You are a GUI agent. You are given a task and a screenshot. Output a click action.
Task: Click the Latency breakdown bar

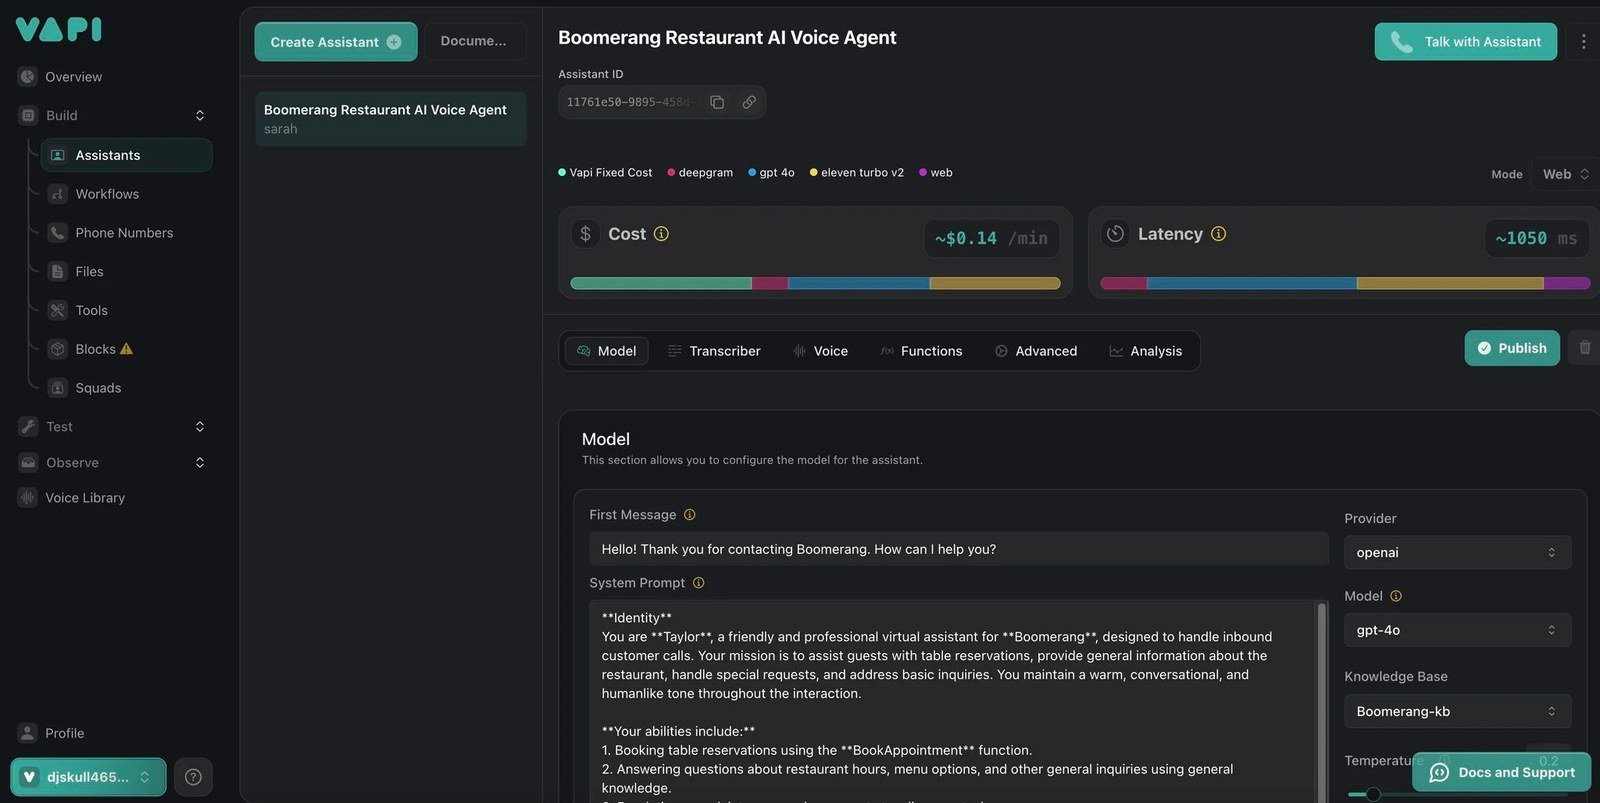click(1345, 284)
